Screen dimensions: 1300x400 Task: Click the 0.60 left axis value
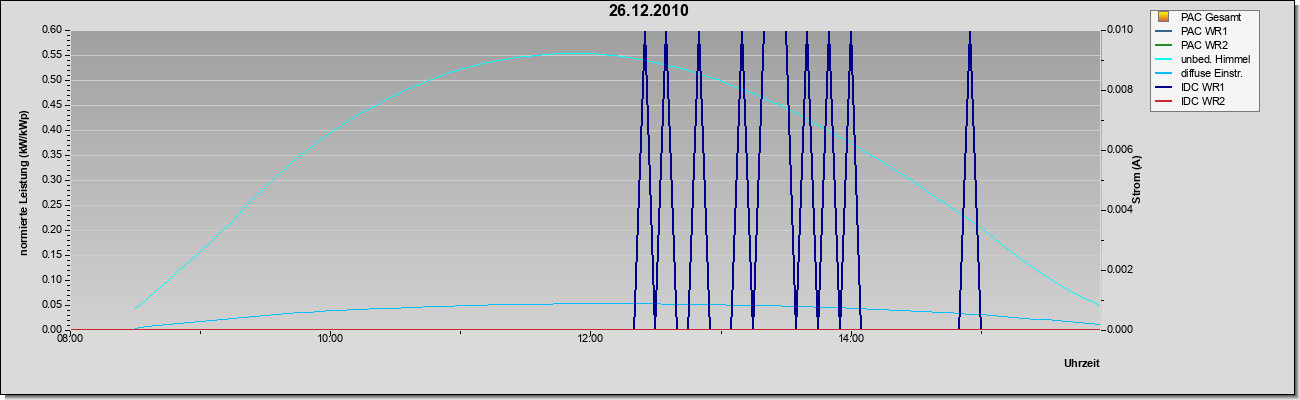[52, 29]
